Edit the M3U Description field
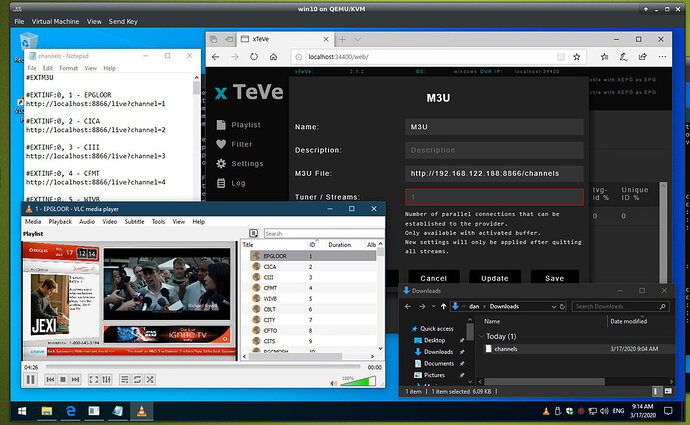Screen dimensions: 690x425 (494, 150)
